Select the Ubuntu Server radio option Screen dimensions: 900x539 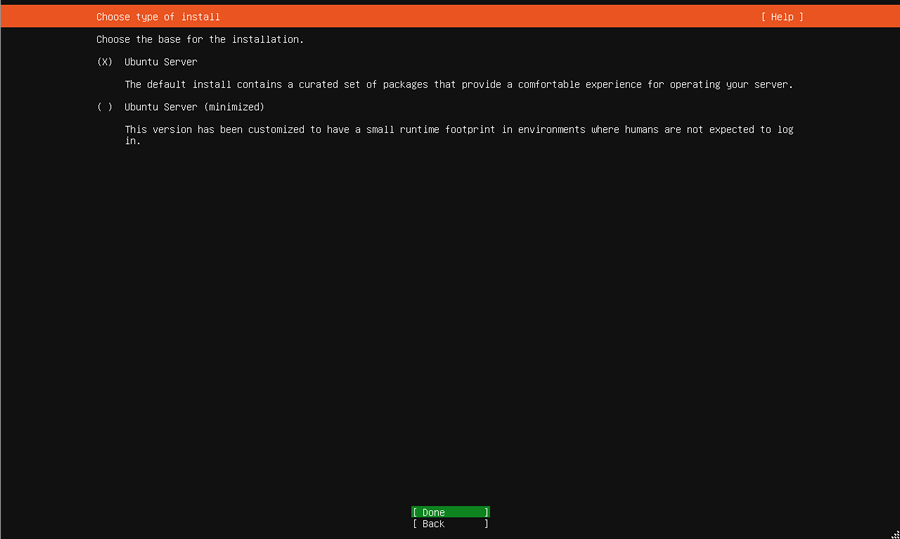[x=104, y=62]
